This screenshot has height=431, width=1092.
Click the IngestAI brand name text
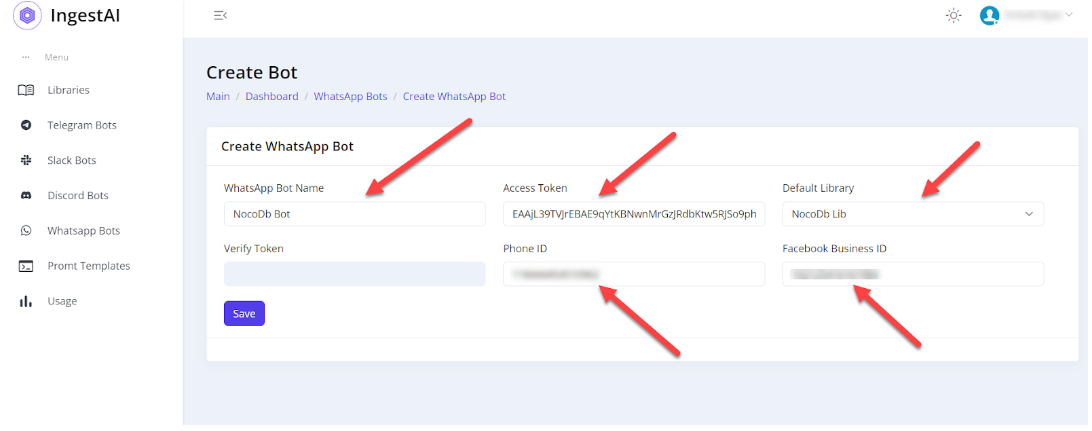[86, 15]
